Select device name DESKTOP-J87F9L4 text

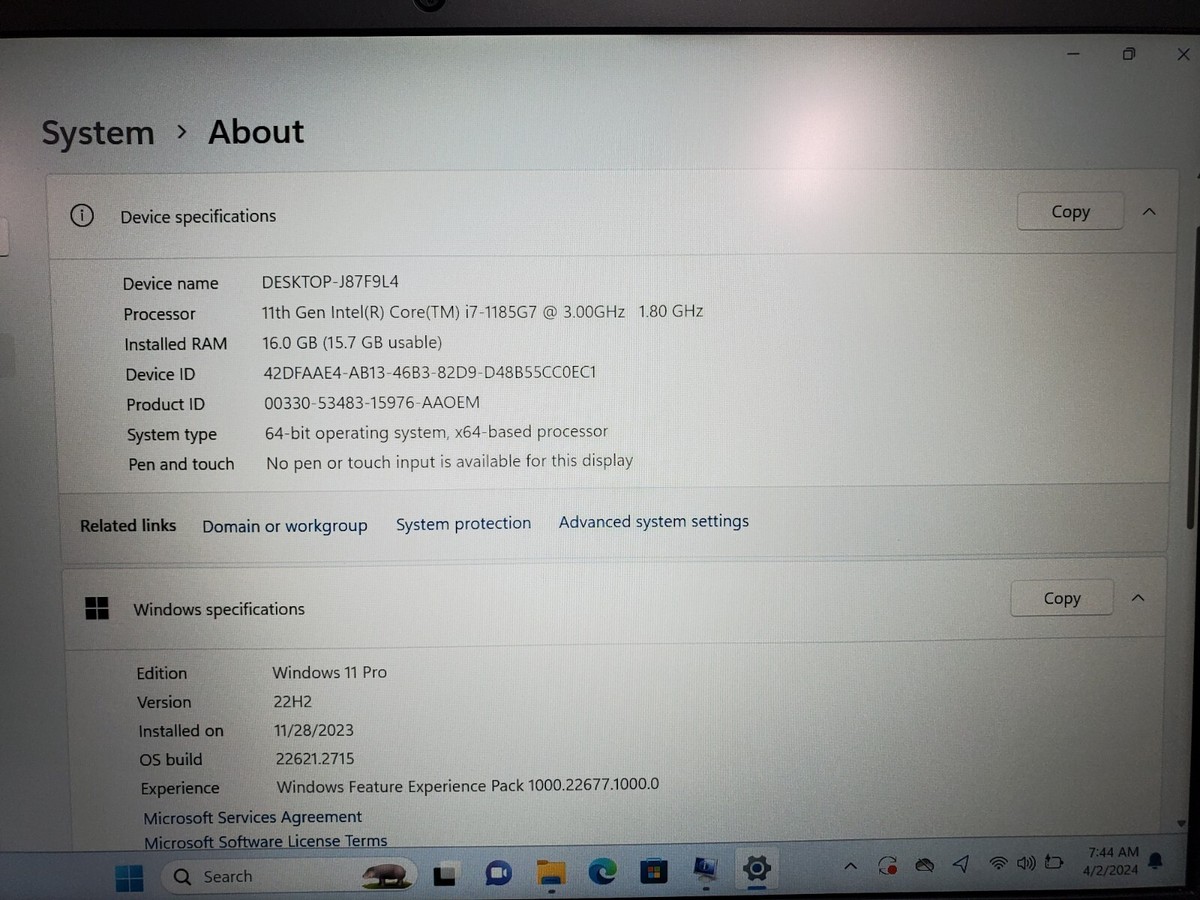[x=330, y=282]
